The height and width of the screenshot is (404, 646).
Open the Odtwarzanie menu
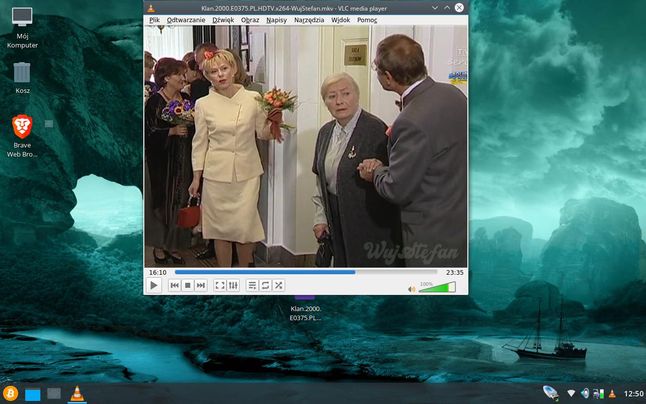pyautogui.click(x=186, y=20)
